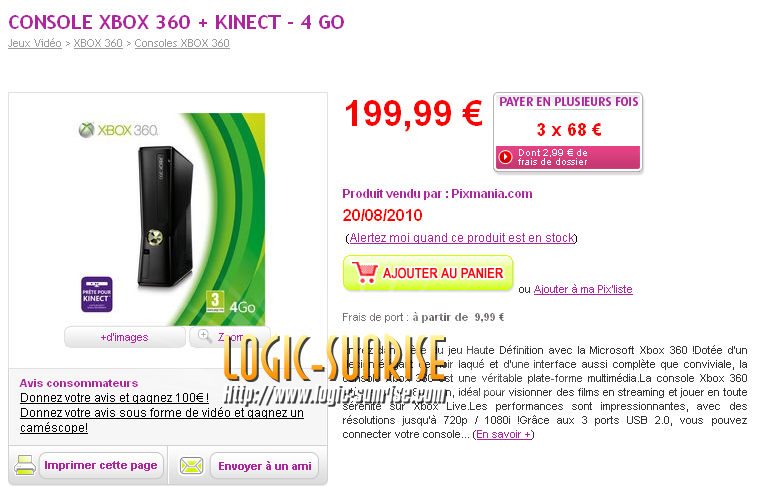Go to XBOX 360 breadcrumb category
758x496 pixels.
coord(98,43)
